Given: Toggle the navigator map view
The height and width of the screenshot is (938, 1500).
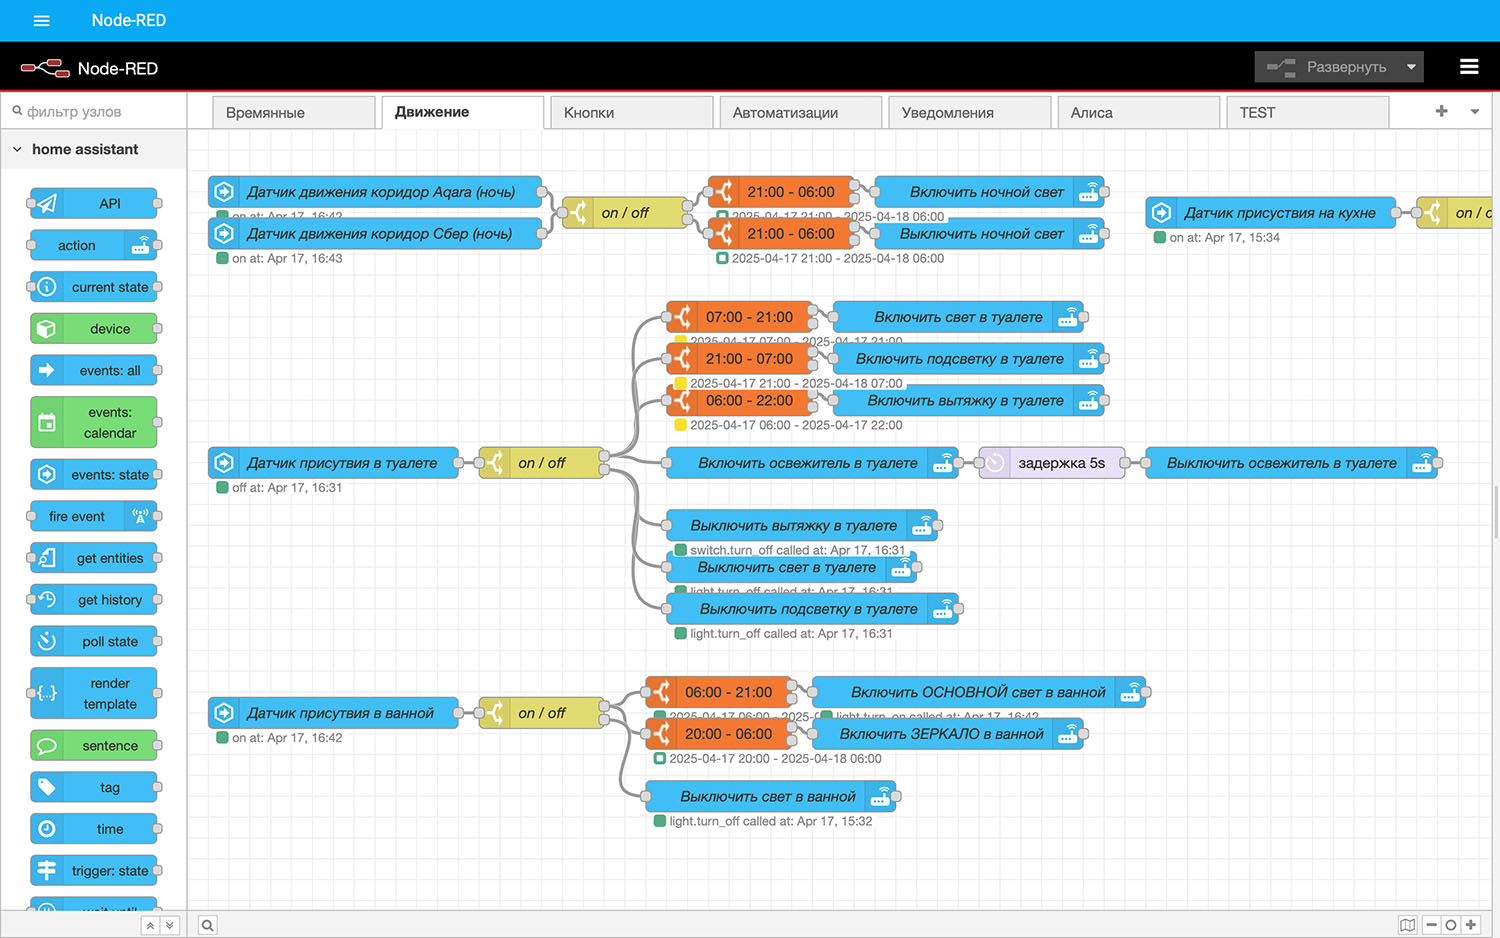Looking at the screenshot, I should (1407, 925).
